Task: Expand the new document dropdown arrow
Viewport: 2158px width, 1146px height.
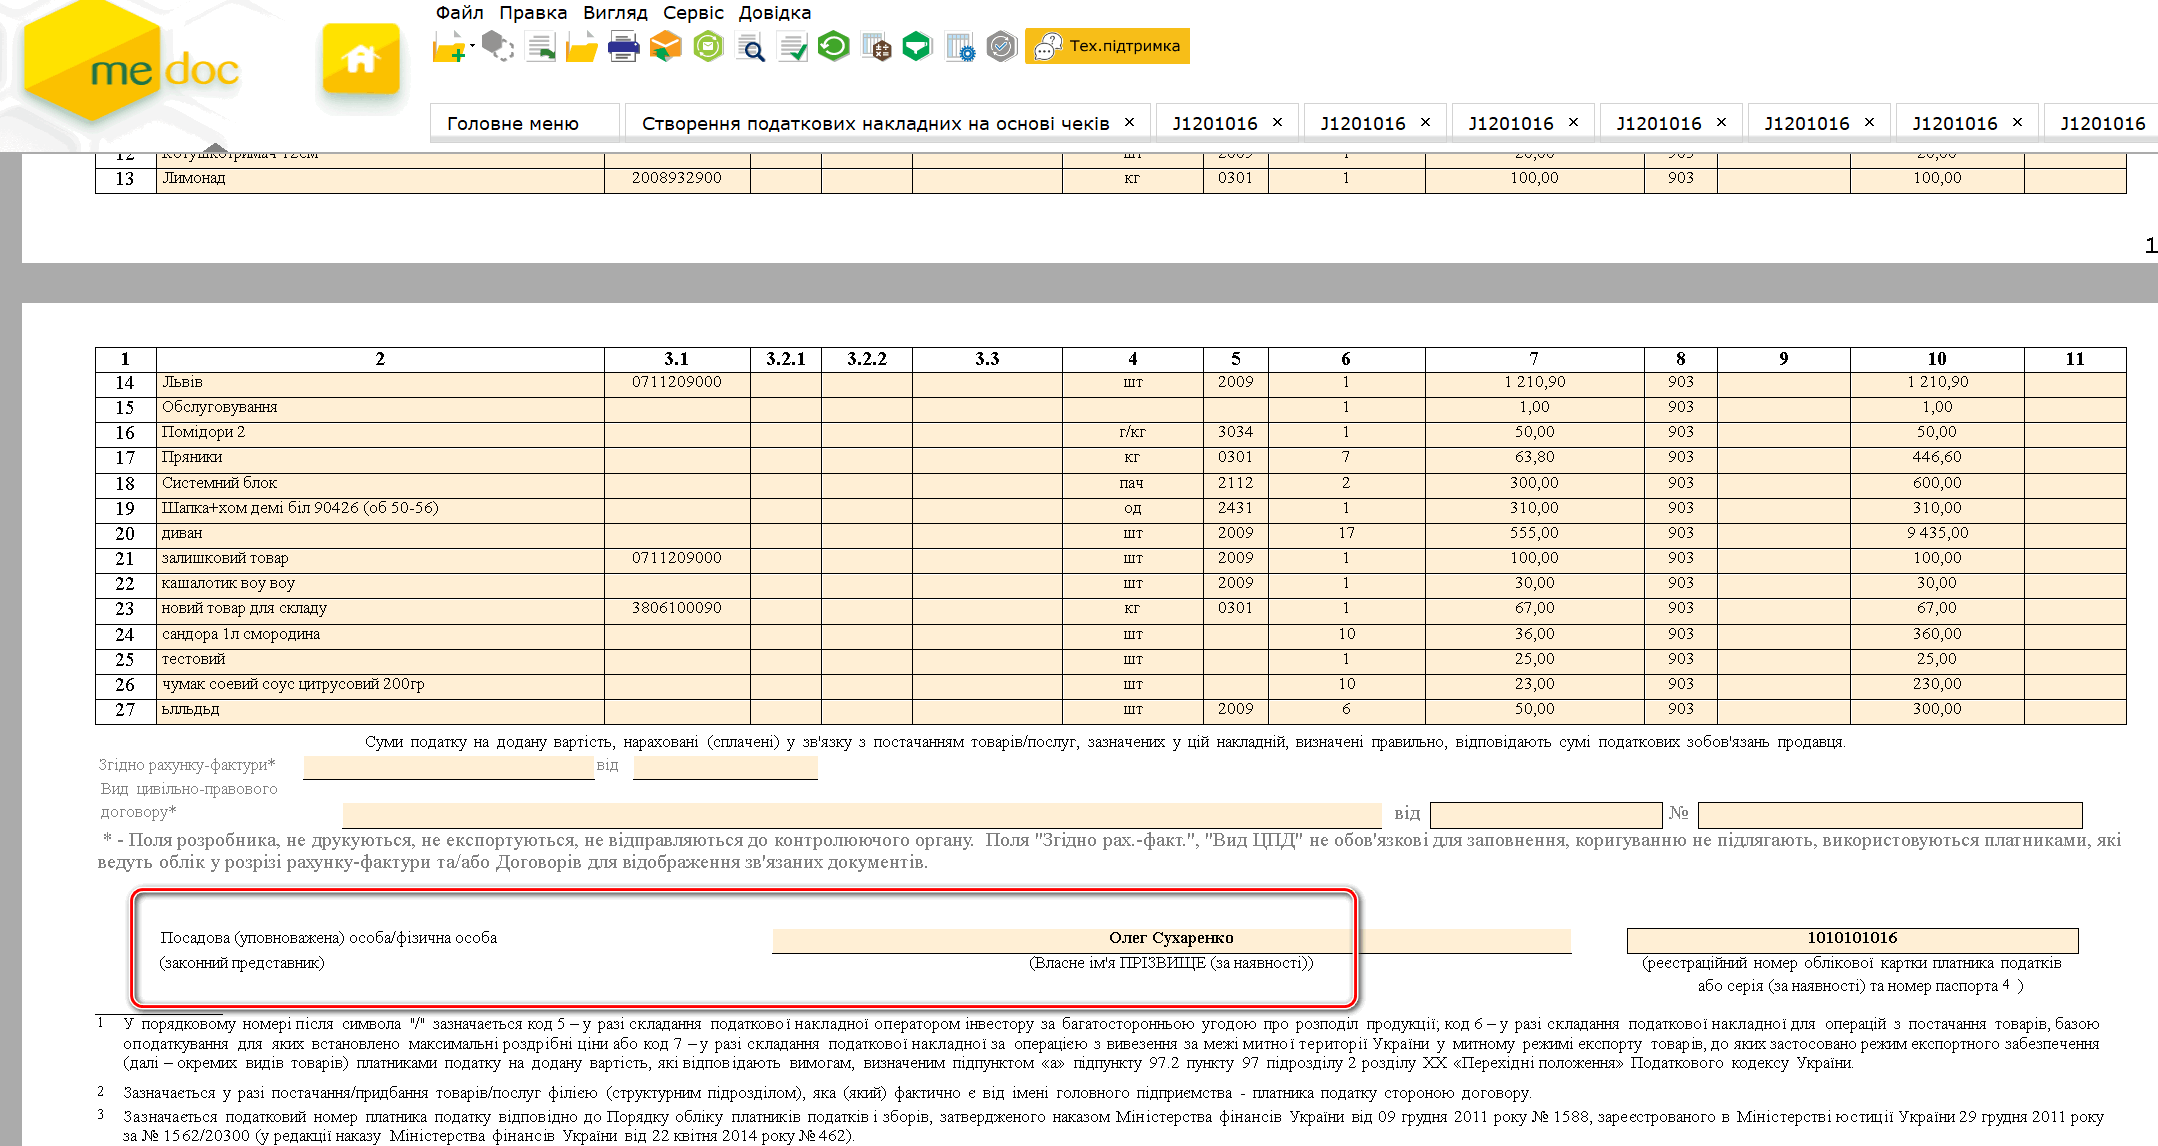Action: 472,45
